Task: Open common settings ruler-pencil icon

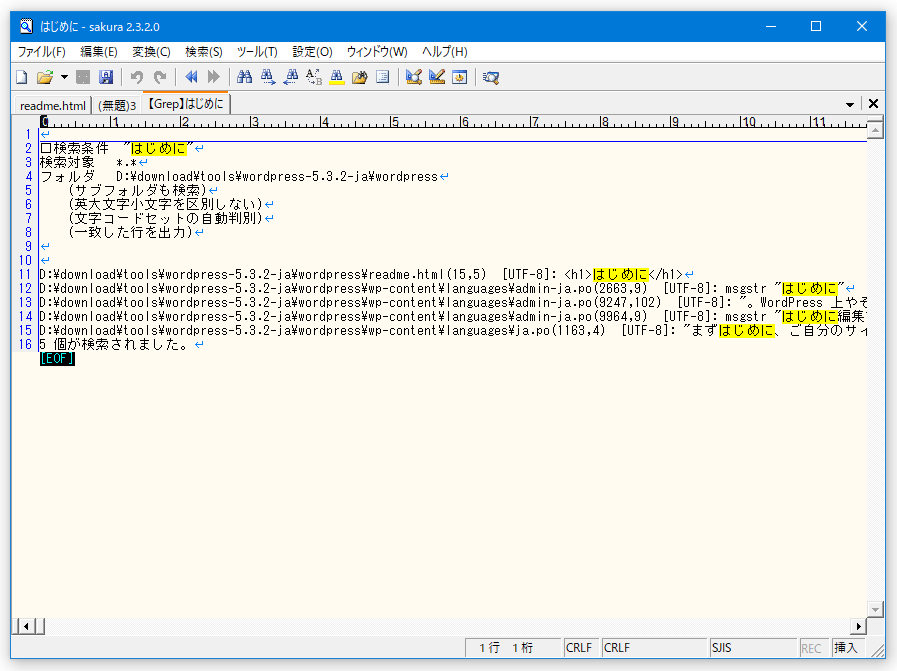Action: click(437, 77)
